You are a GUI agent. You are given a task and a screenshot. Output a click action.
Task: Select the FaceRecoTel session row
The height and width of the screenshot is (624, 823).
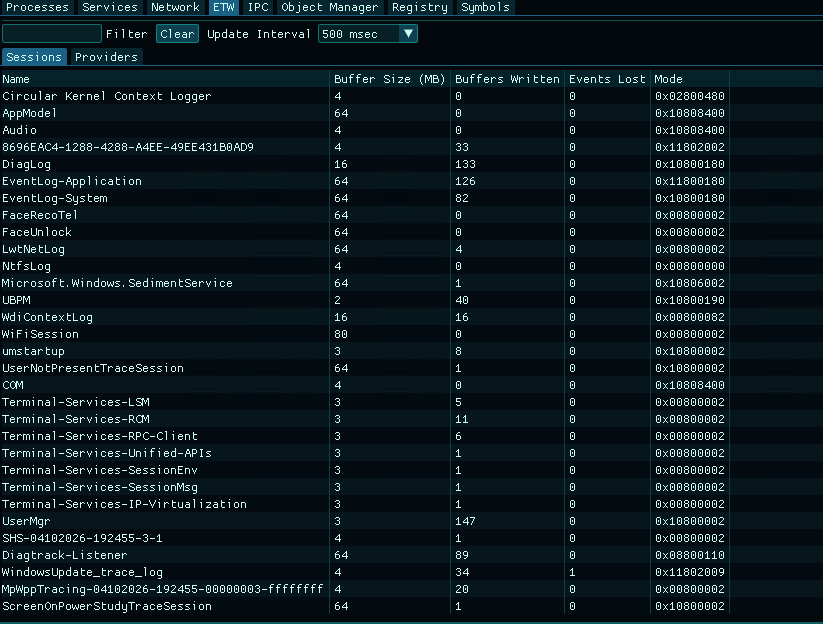tap(365, 215)
